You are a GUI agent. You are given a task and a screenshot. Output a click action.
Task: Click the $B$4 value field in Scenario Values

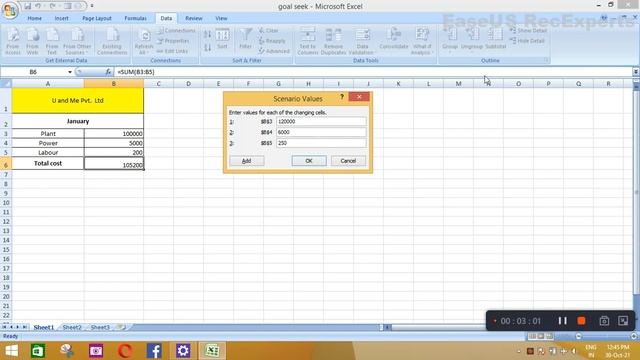321,132
